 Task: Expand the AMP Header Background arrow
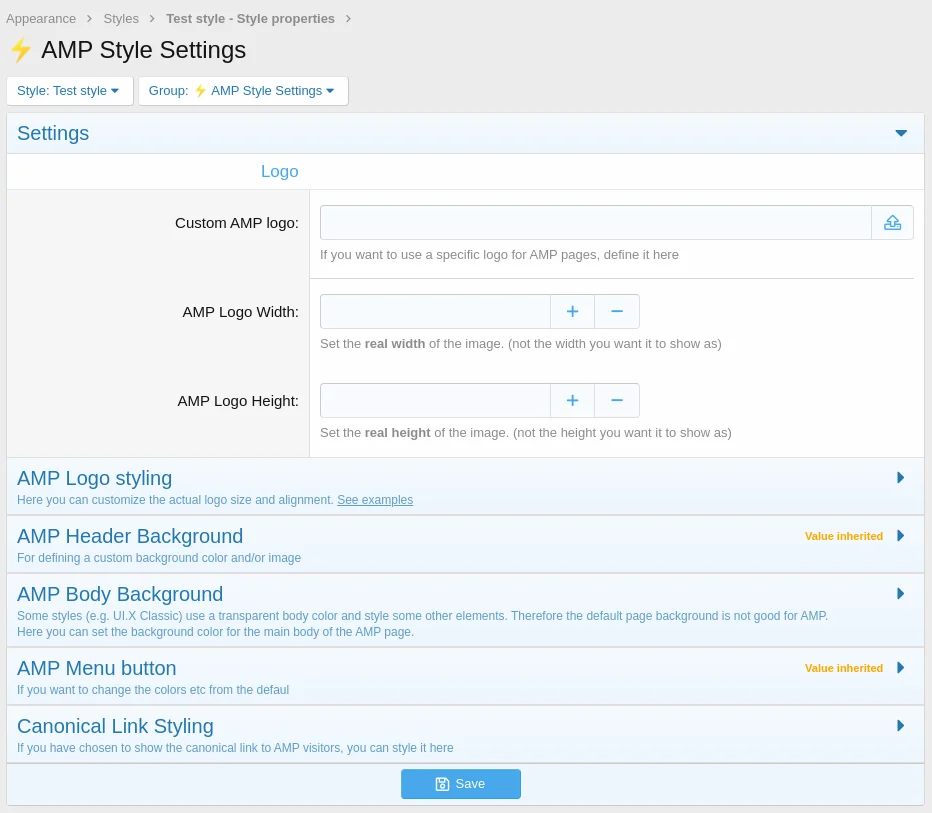tap(900, 536)
